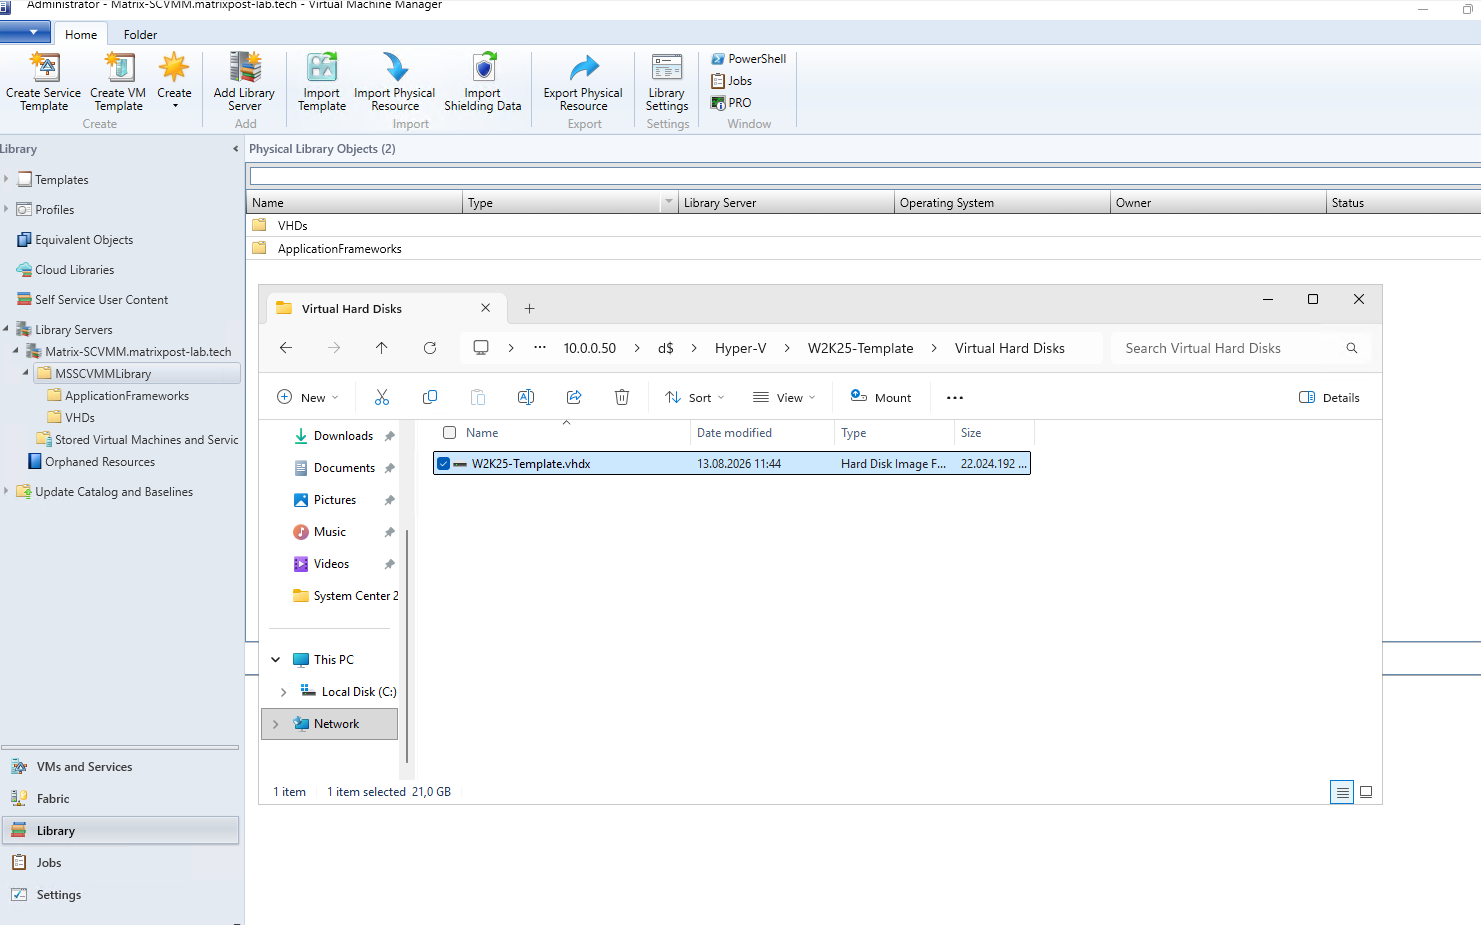Screen dimensions: 1481x925
Task: Open the Sort dropdown in Explorer
Action: click(695, 398)
